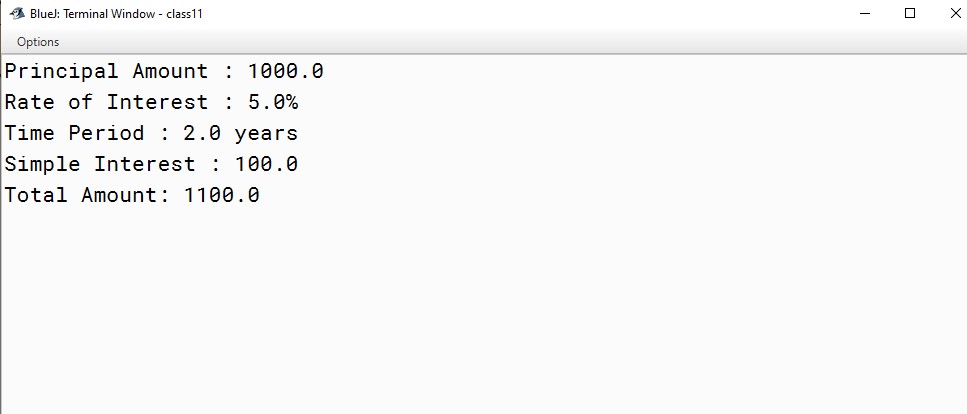Click the value 1100.0 in terminal output
This screenshot has width=967, height=414.
pyautogui.click(x=222, y=196)
